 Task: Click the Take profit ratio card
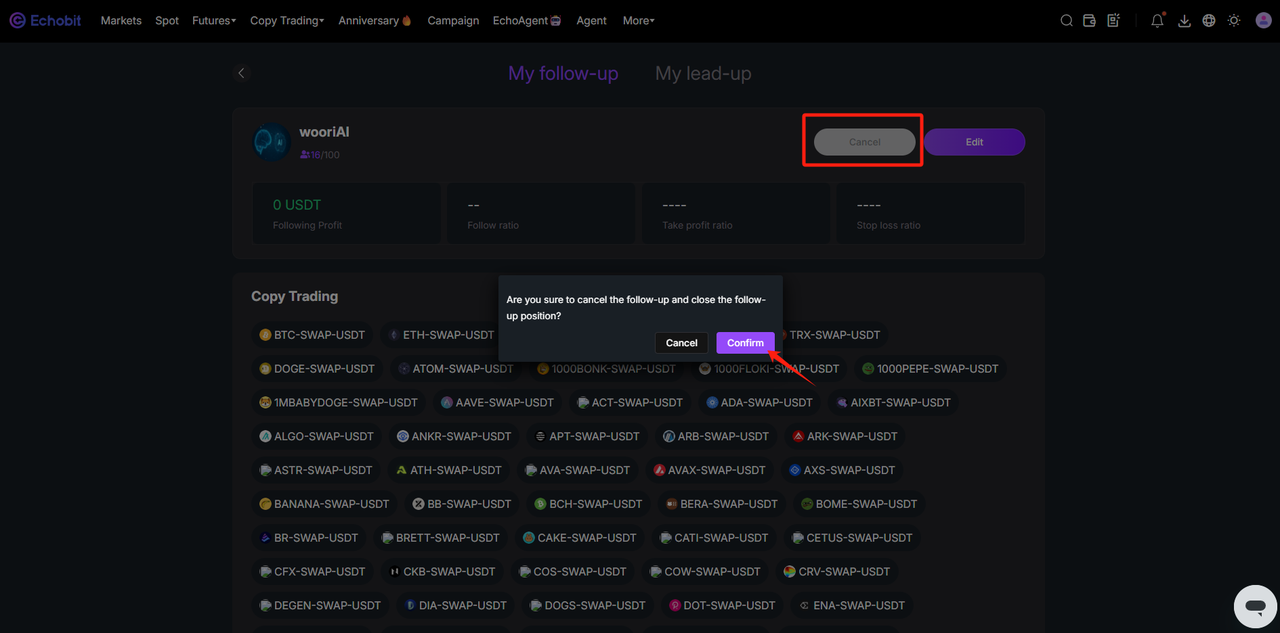coord(735,213)
